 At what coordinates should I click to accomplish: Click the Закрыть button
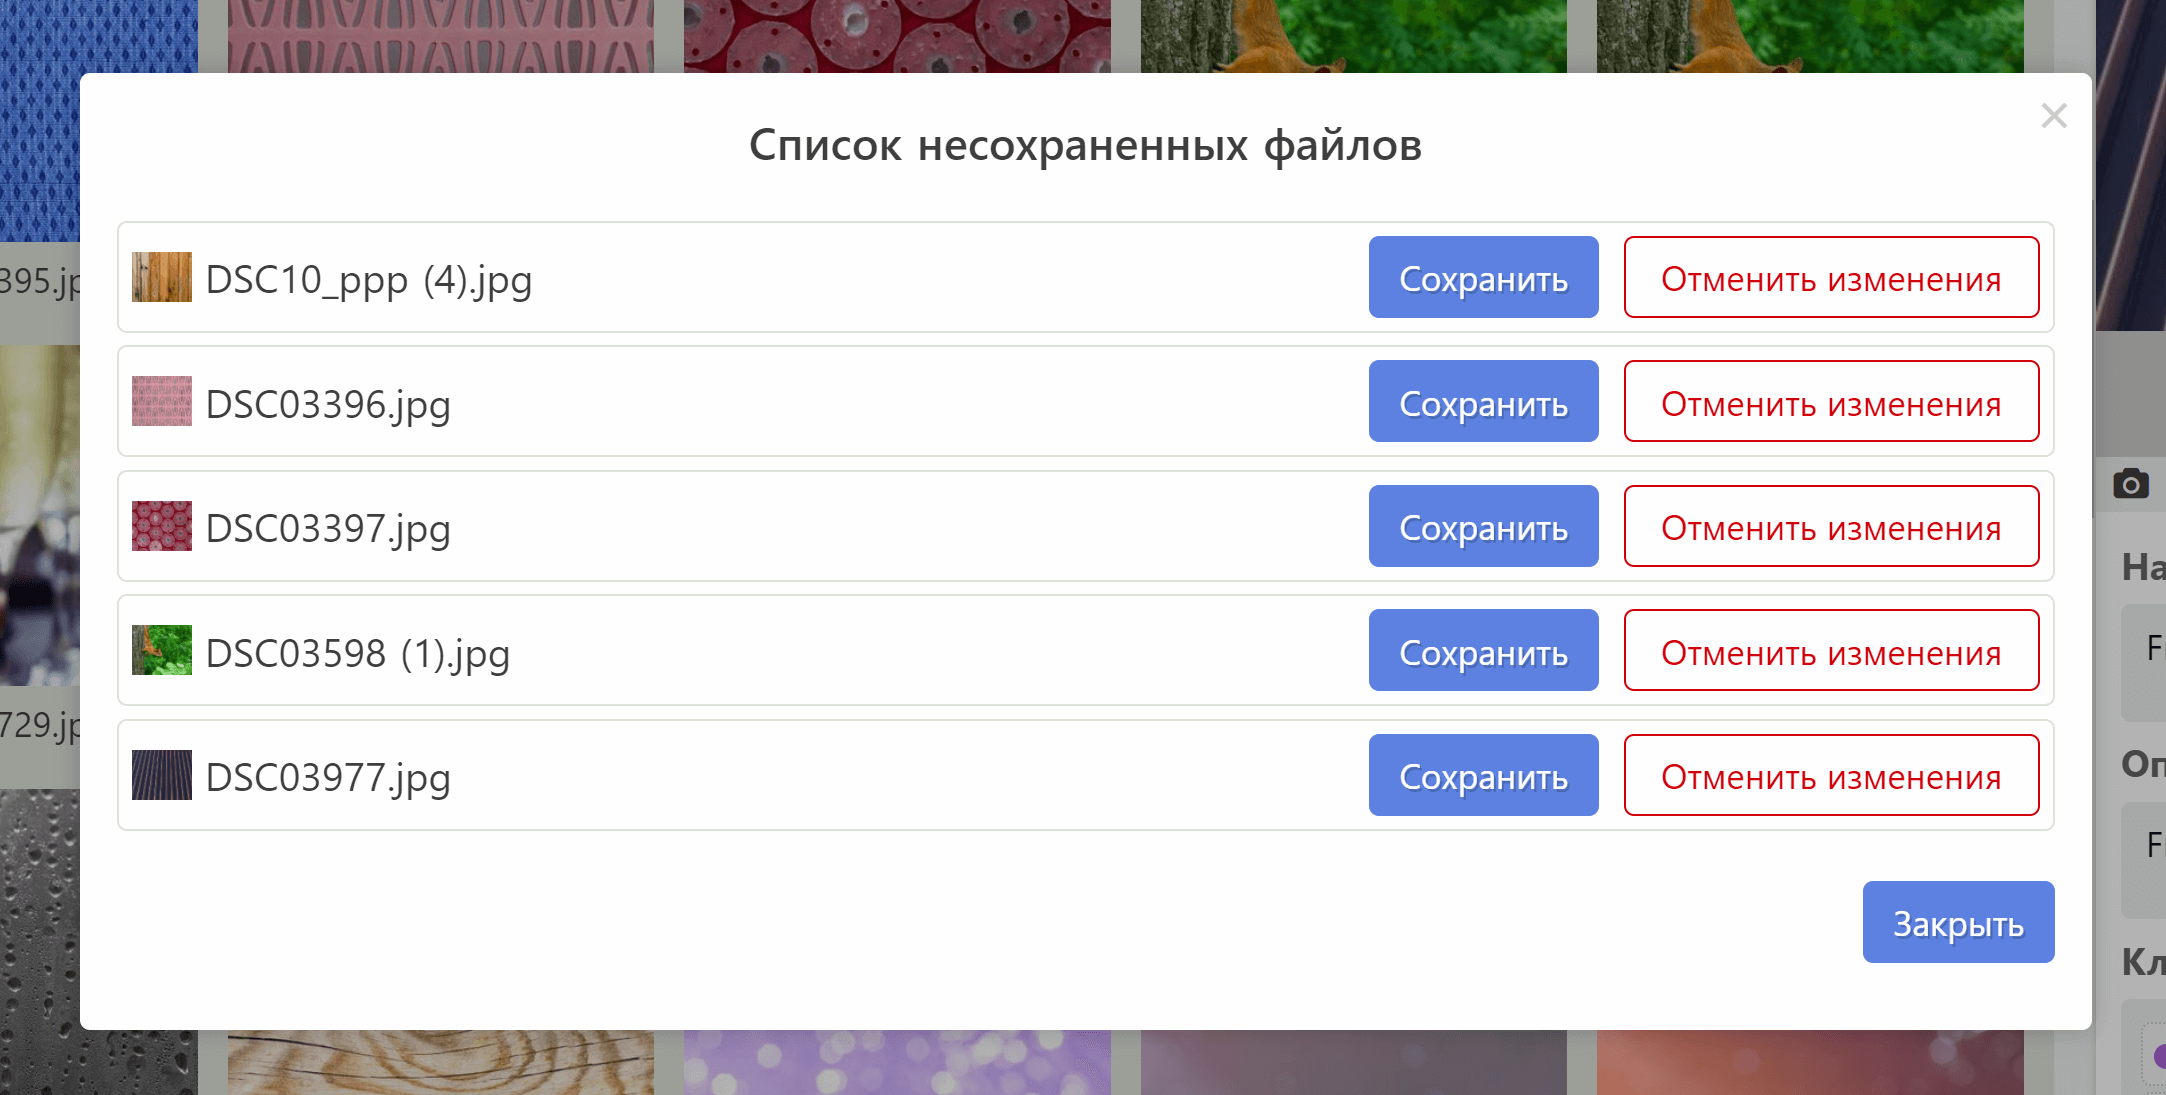(x=1959, y=922)
